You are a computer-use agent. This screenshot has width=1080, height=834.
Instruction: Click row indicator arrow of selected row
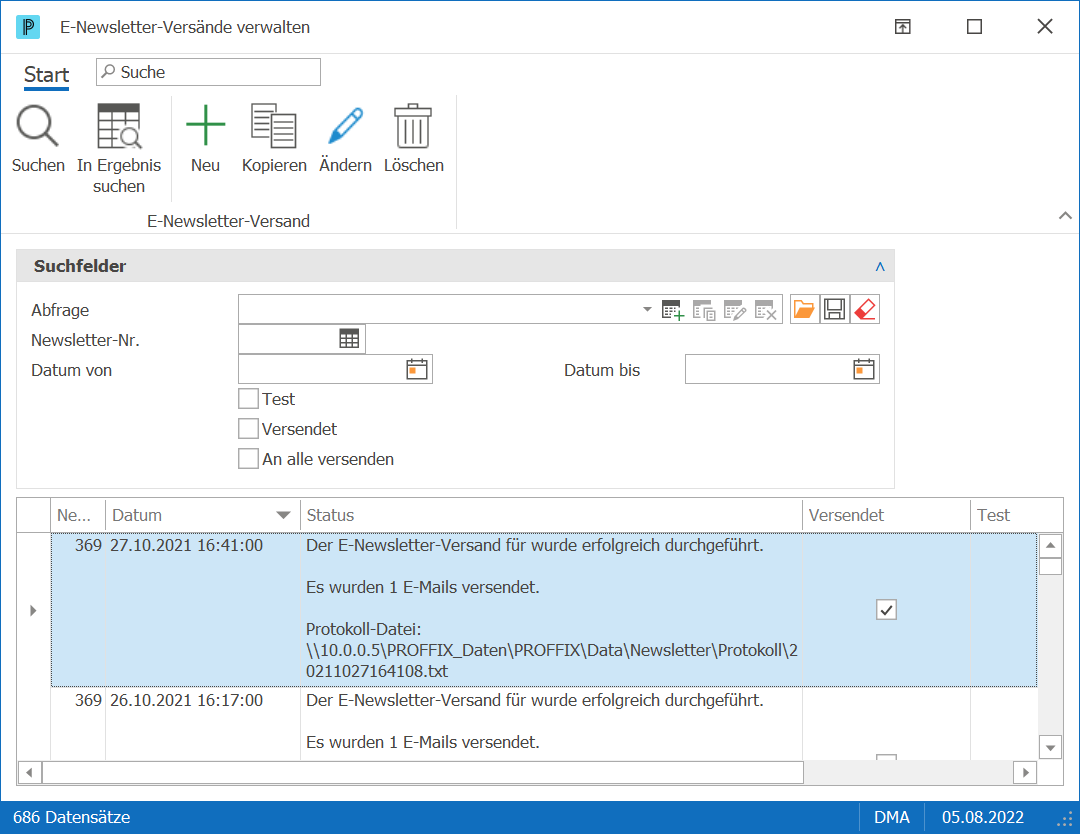(x=33, y=610)
